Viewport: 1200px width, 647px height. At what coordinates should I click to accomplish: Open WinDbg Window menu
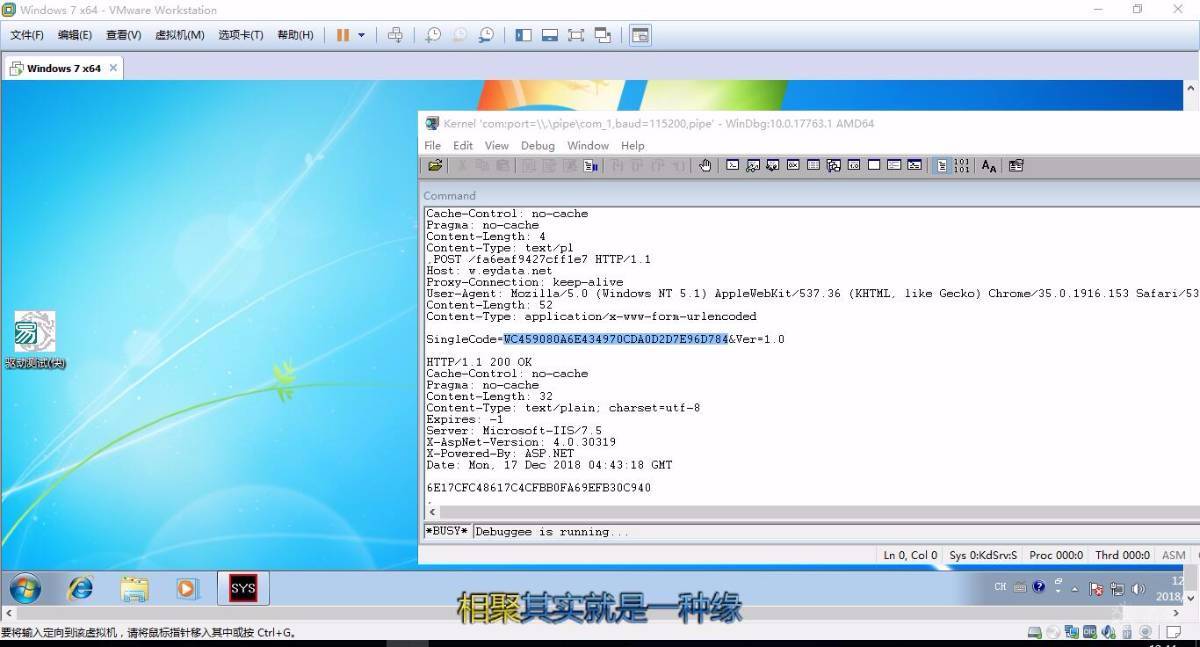(588, 145)
